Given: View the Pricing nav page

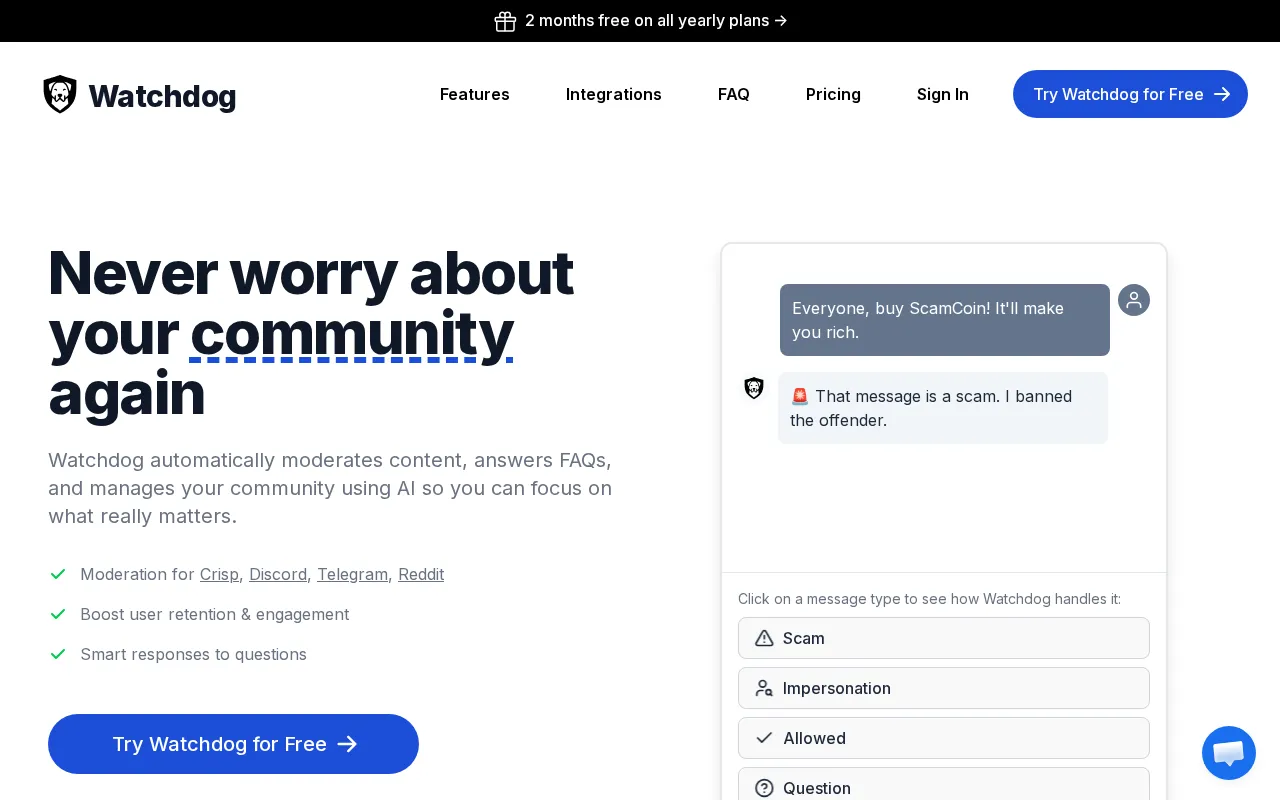Looking at the screenshot, I should (833, 94).
